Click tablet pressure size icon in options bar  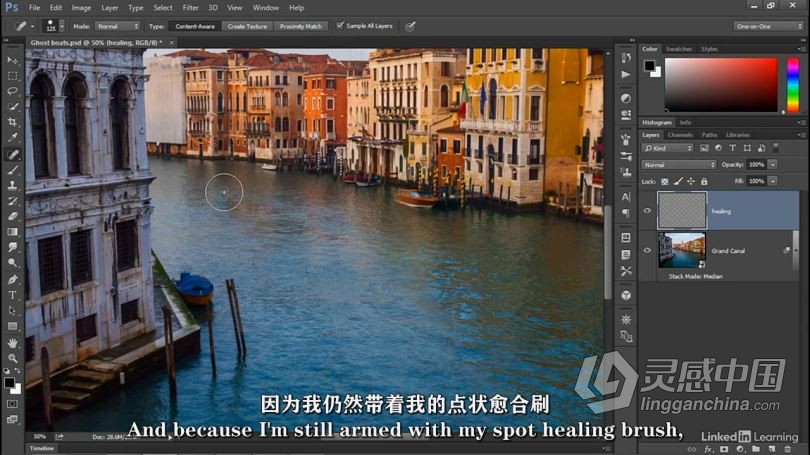410,26
